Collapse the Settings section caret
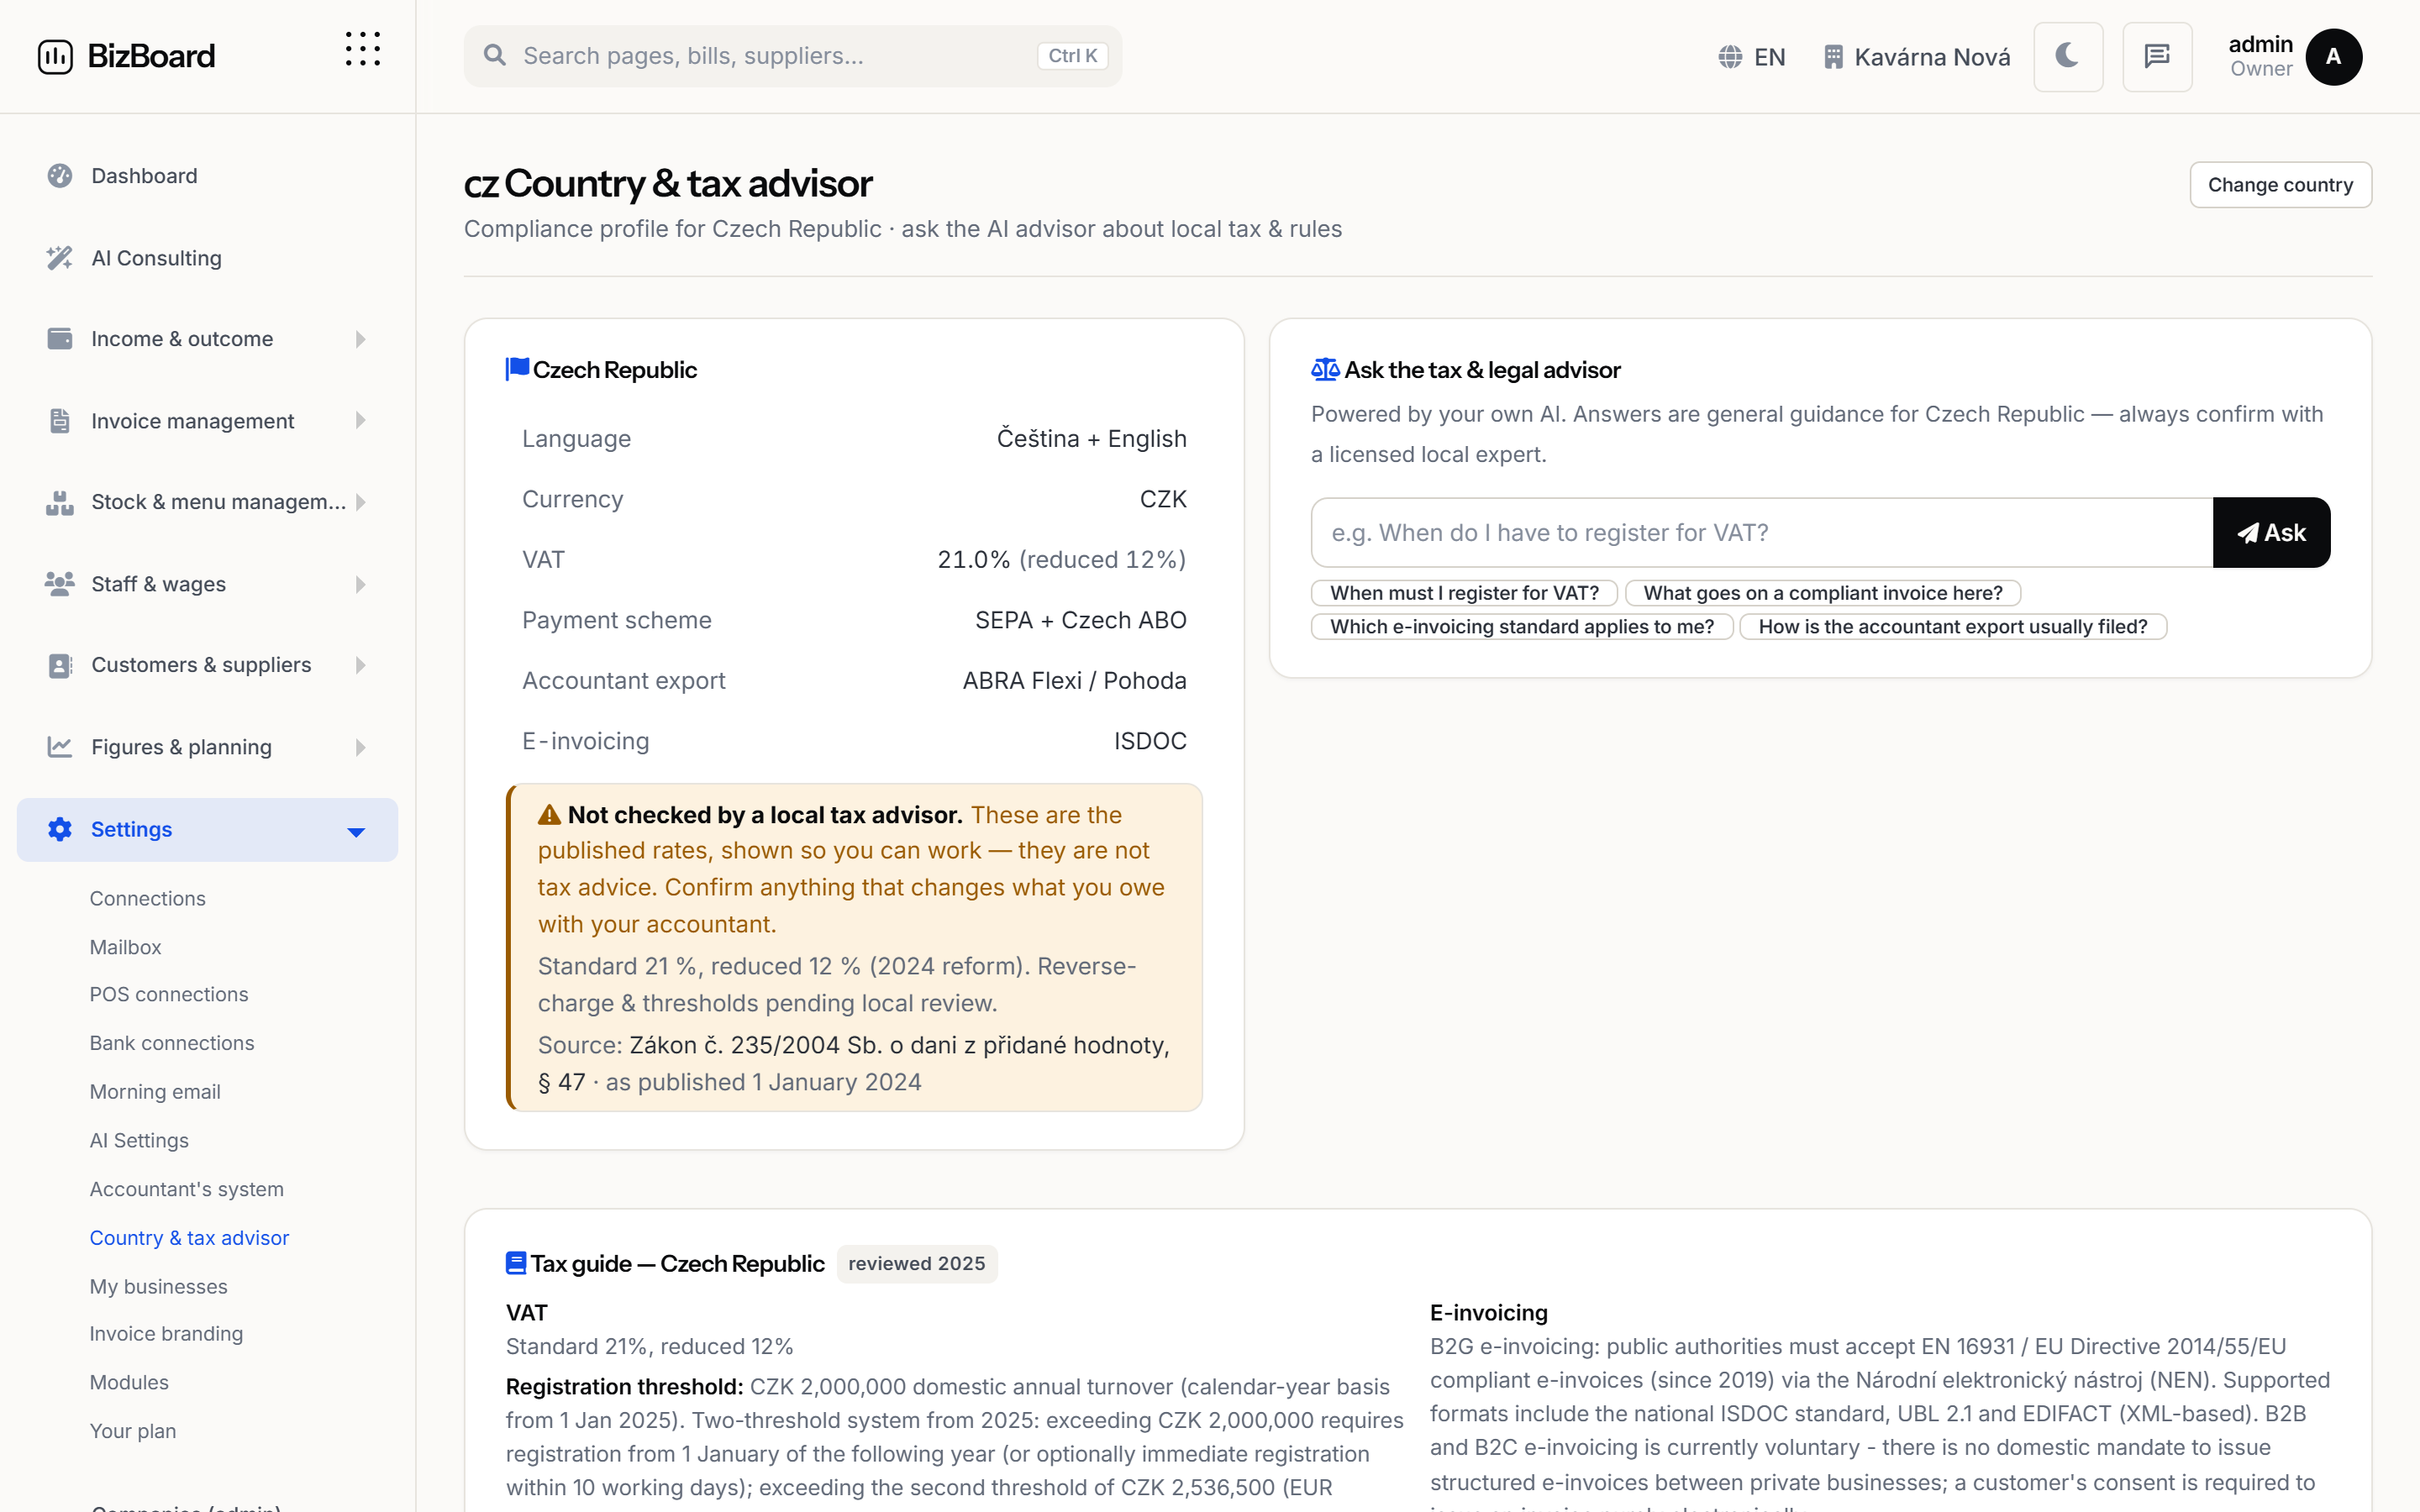2420x1512 pixels. point(356,832)
